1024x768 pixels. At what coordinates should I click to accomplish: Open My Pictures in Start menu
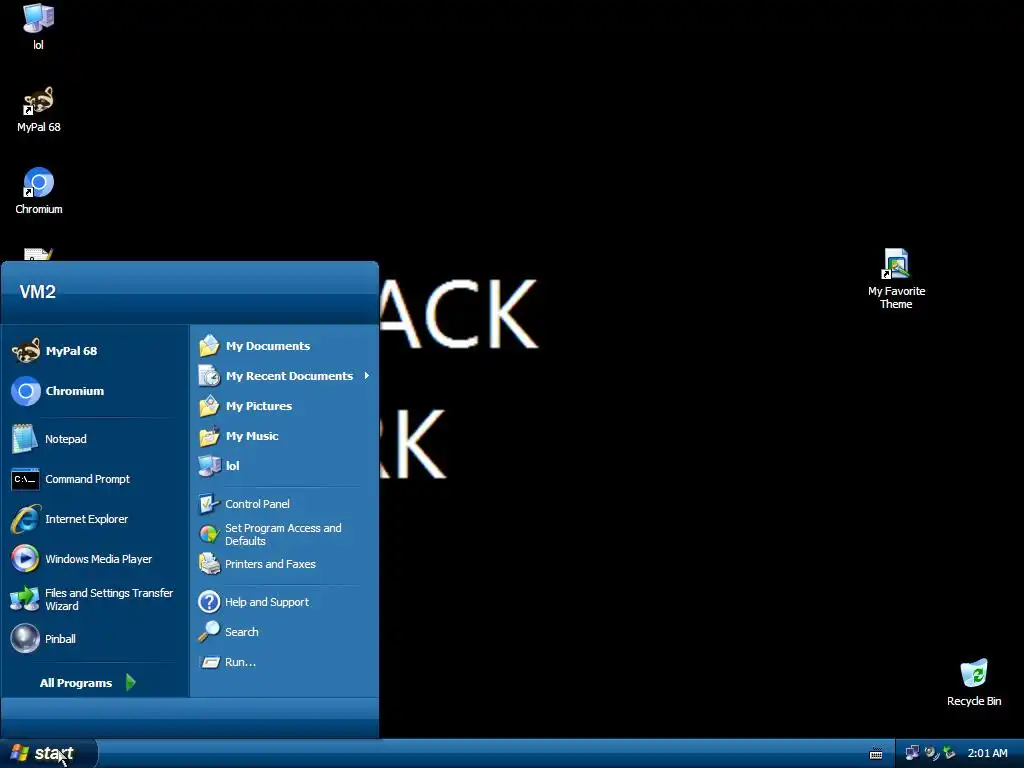(x=284, y=406)
